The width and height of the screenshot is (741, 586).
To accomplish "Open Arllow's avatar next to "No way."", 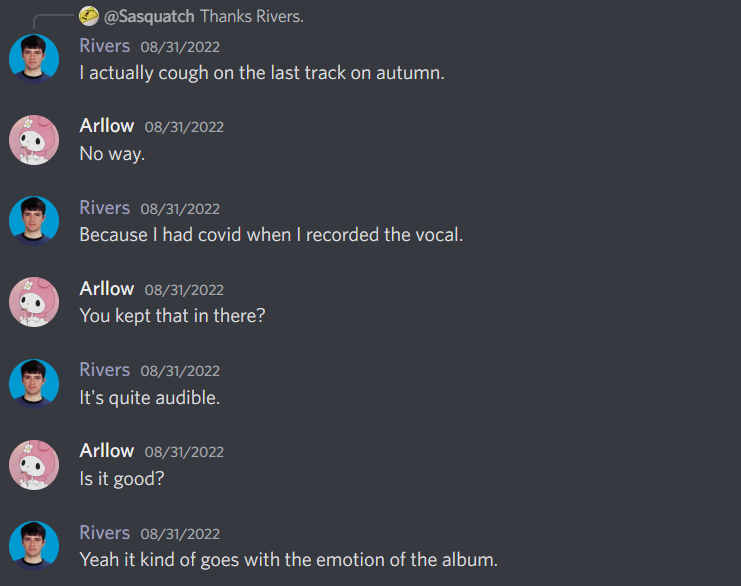I will tap(34, 139).
